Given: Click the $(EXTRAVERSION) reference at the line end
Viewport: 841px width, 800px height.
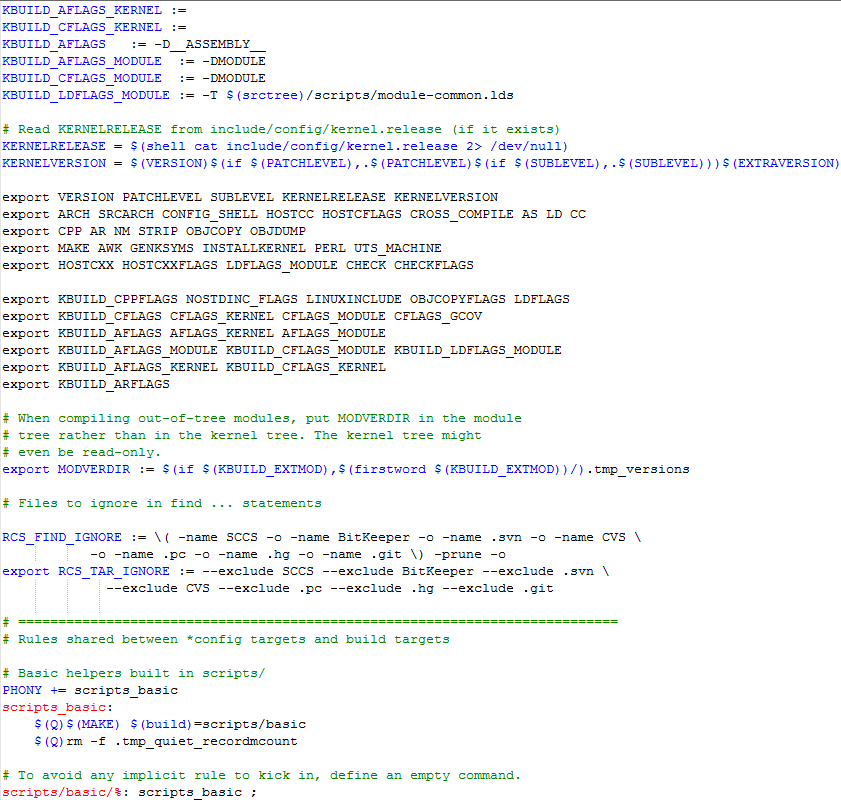Looking at the screenshot, I should coord(780,164).
